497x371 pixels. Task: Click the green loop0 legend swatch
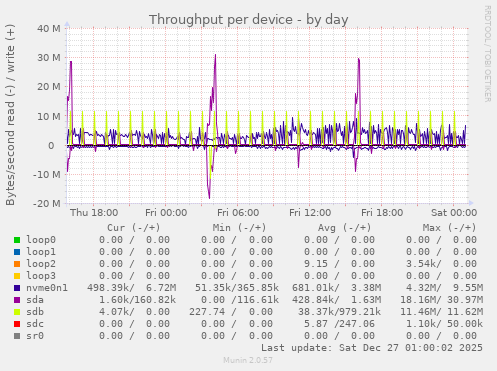point(17,240)
